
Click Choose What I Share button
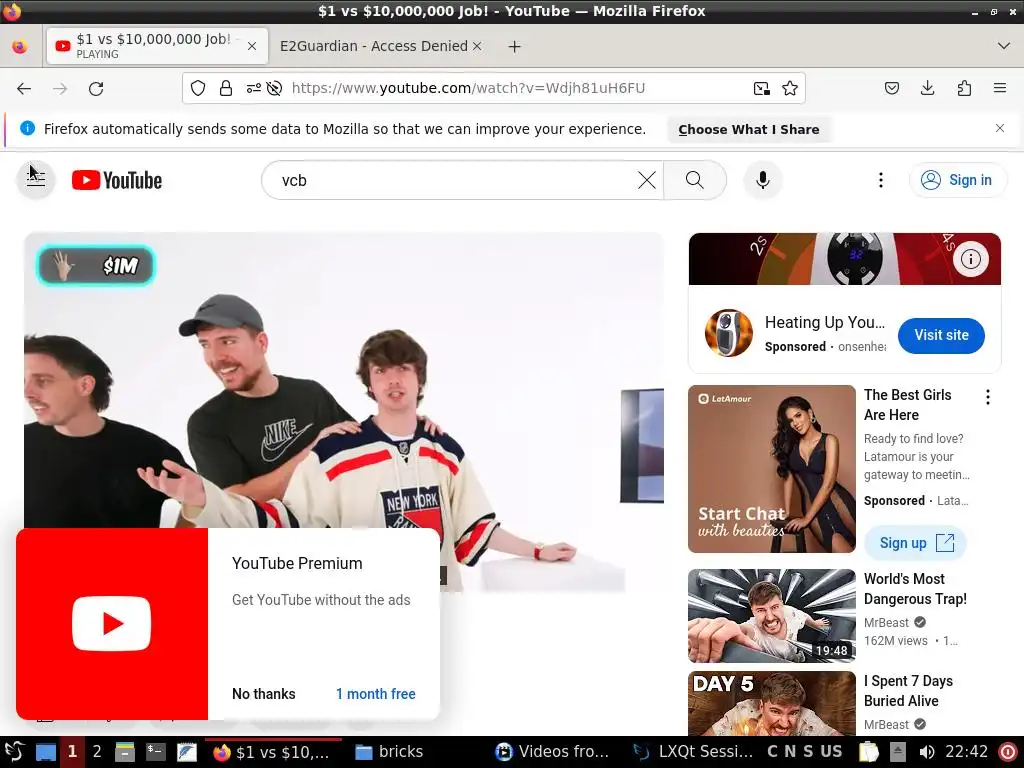coord(749,129)
